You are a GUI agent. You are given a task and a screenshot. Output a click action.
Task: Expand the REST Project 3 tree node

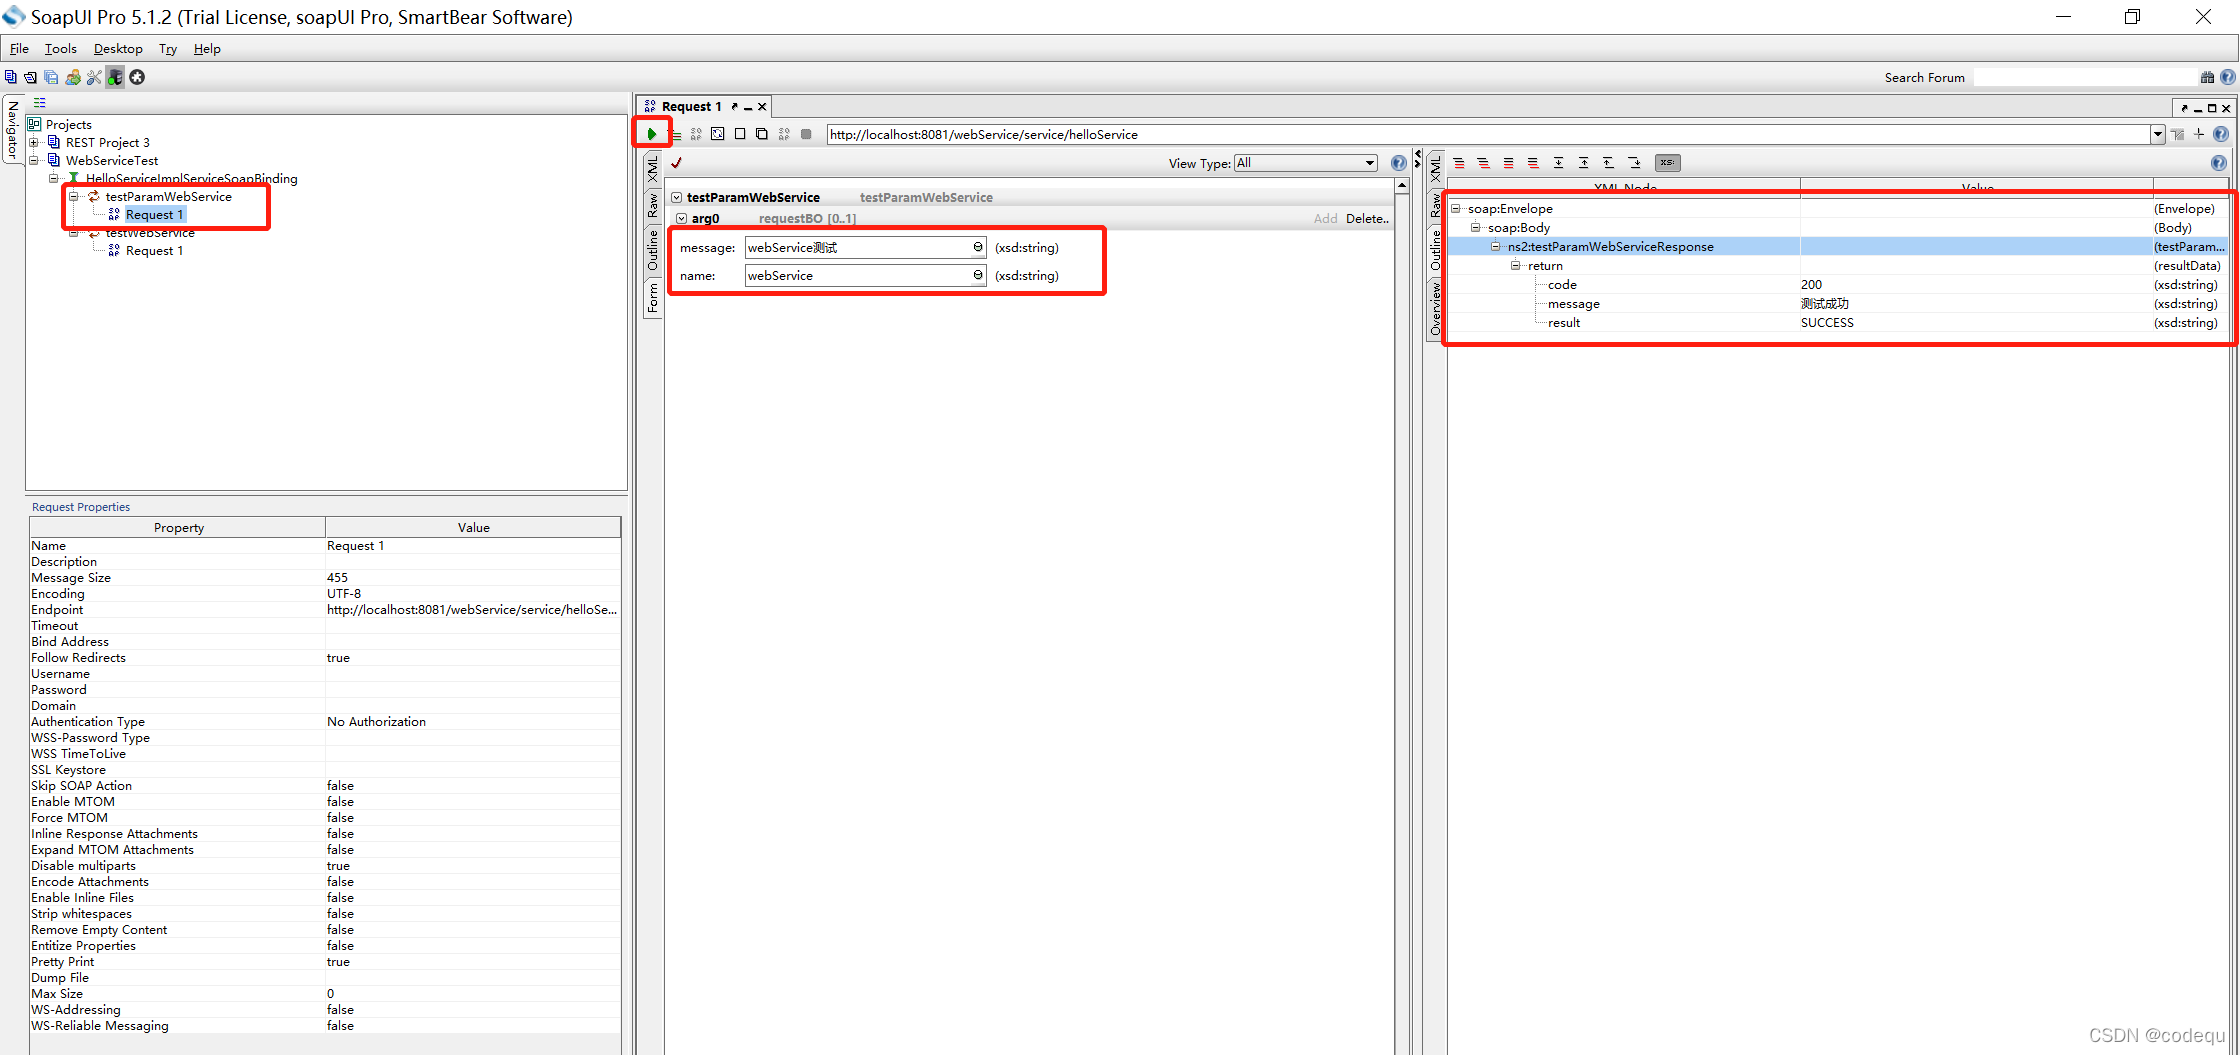click(34, 143)
